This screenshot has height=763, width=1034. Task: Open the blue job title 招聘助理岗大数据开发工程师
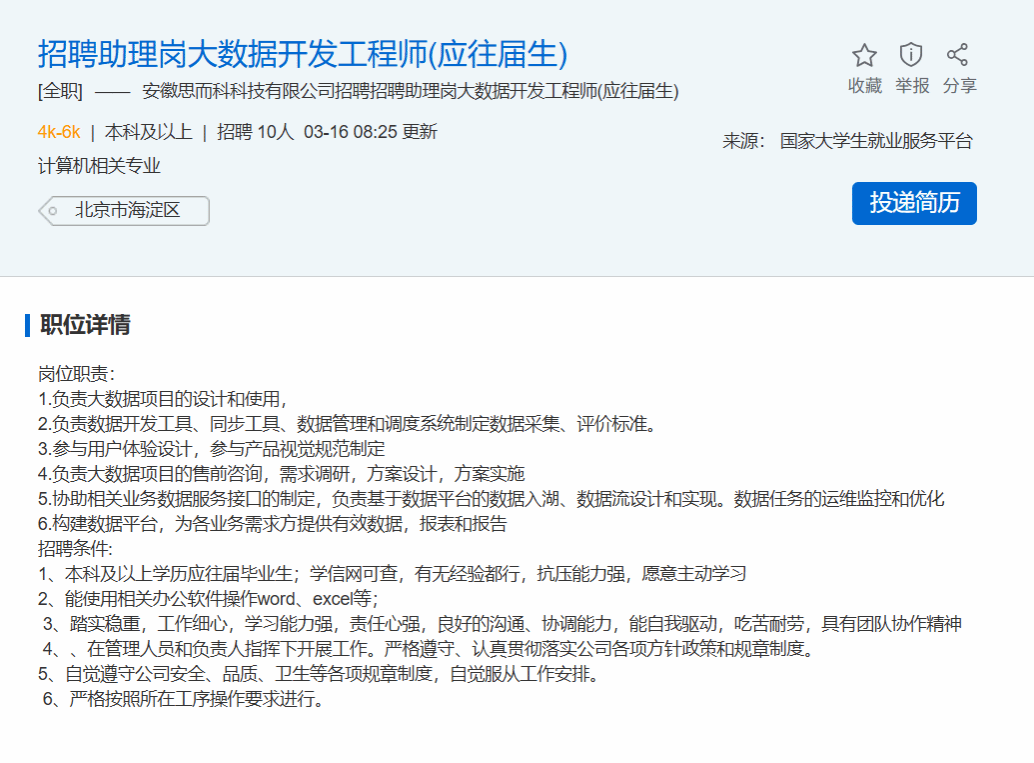(x=302, y=54)
